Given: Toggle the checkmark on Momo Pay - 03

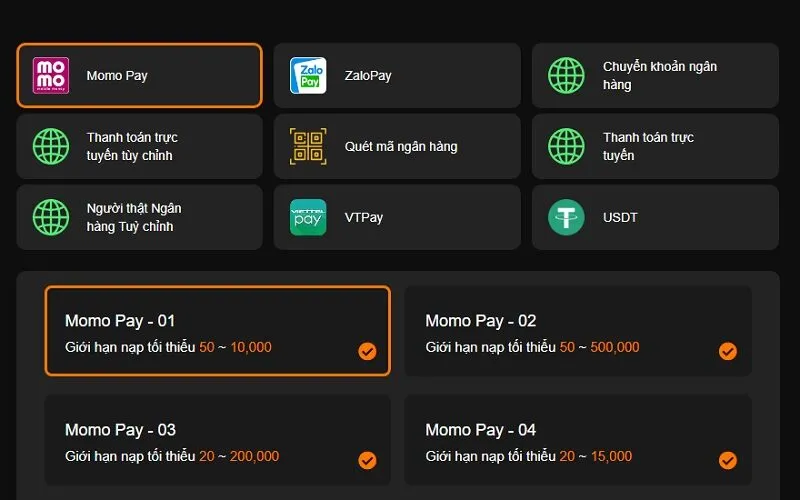Looking at the screenshot, I should point(367,460).
